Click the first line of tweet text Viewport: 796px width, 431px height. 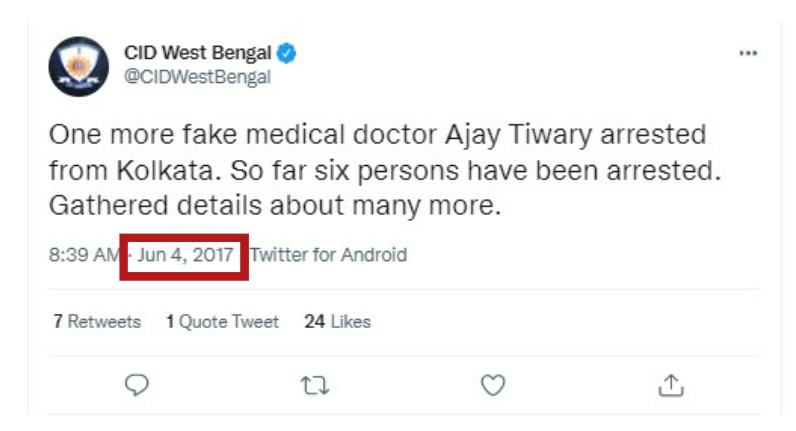click(x=378, y=135)
